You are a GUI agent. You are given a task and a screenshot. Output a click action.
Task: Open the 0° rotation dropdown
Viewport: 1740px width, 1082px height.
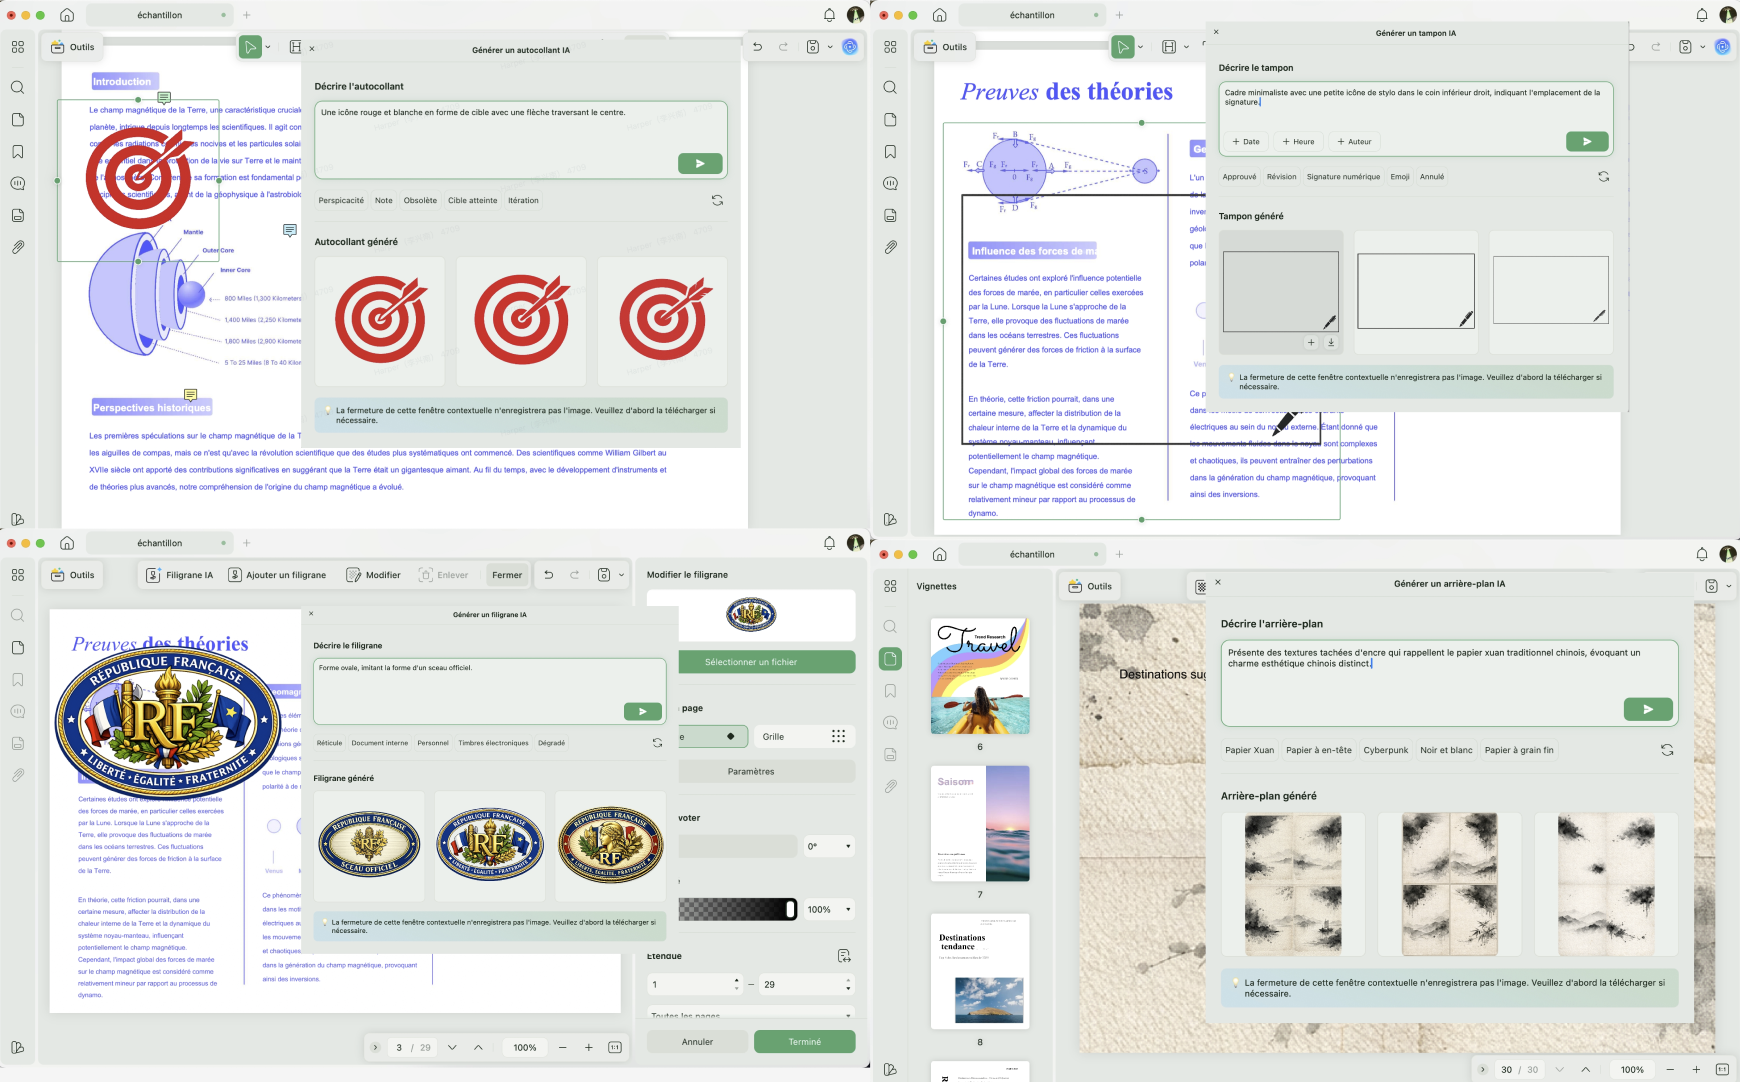[x=829, y=846]
